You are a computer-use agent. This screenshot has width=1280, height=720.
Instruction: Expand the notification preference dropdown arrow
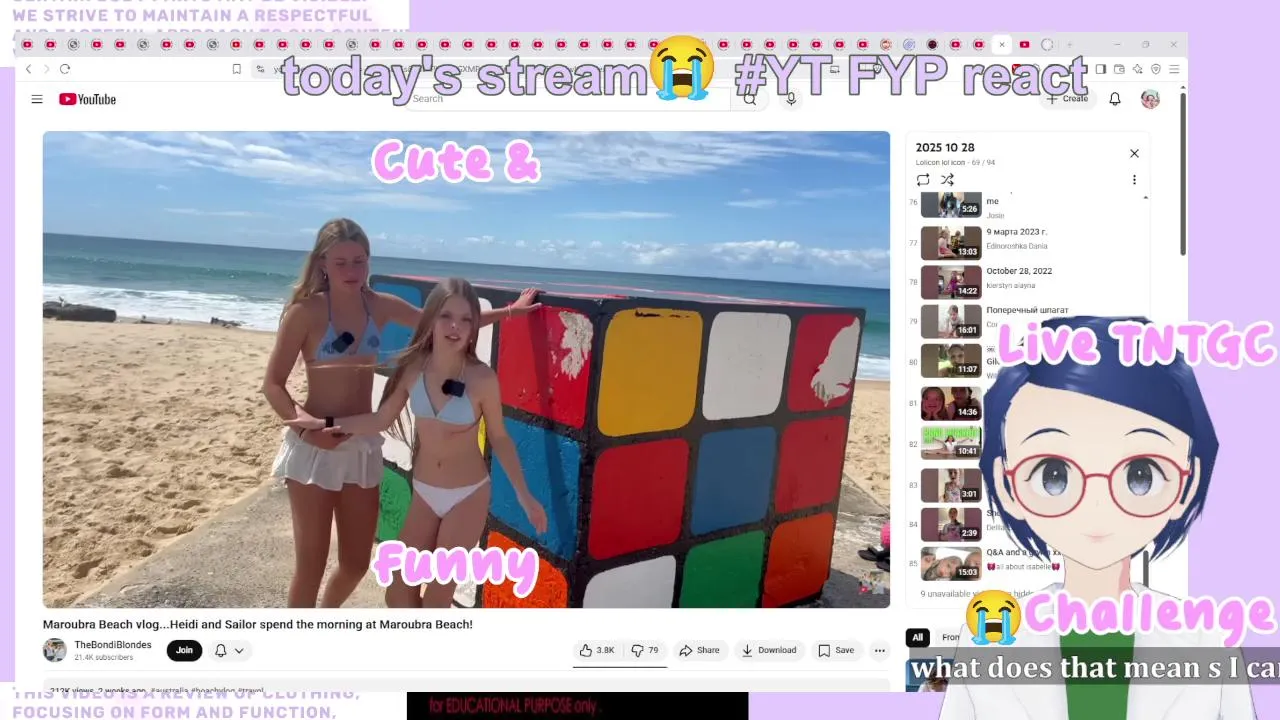pyautogui.click(x=239, y=650)
